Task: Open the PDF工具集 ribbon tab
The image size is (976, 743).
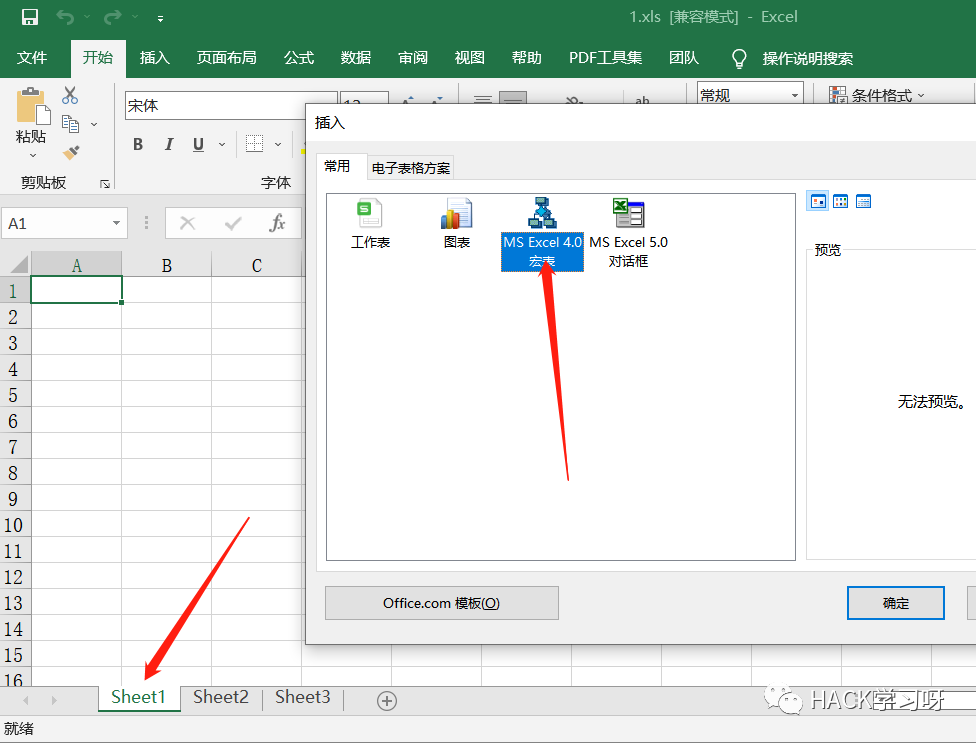Action: click(x=605, y=58)
